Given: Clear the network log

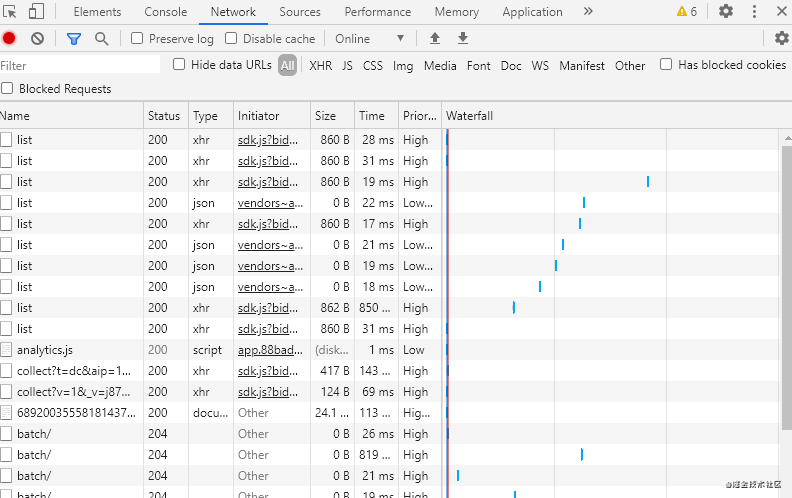Looking at the screenshot, I should [x=37, y=38].
